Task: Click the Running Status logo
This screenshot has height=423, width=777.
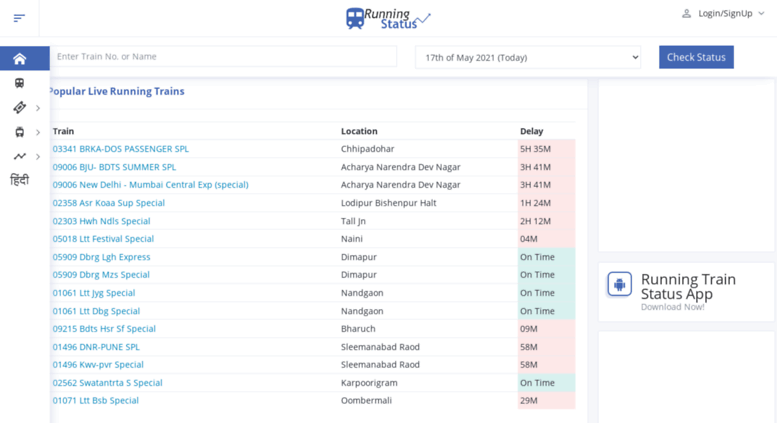Action: coord(388,18)
